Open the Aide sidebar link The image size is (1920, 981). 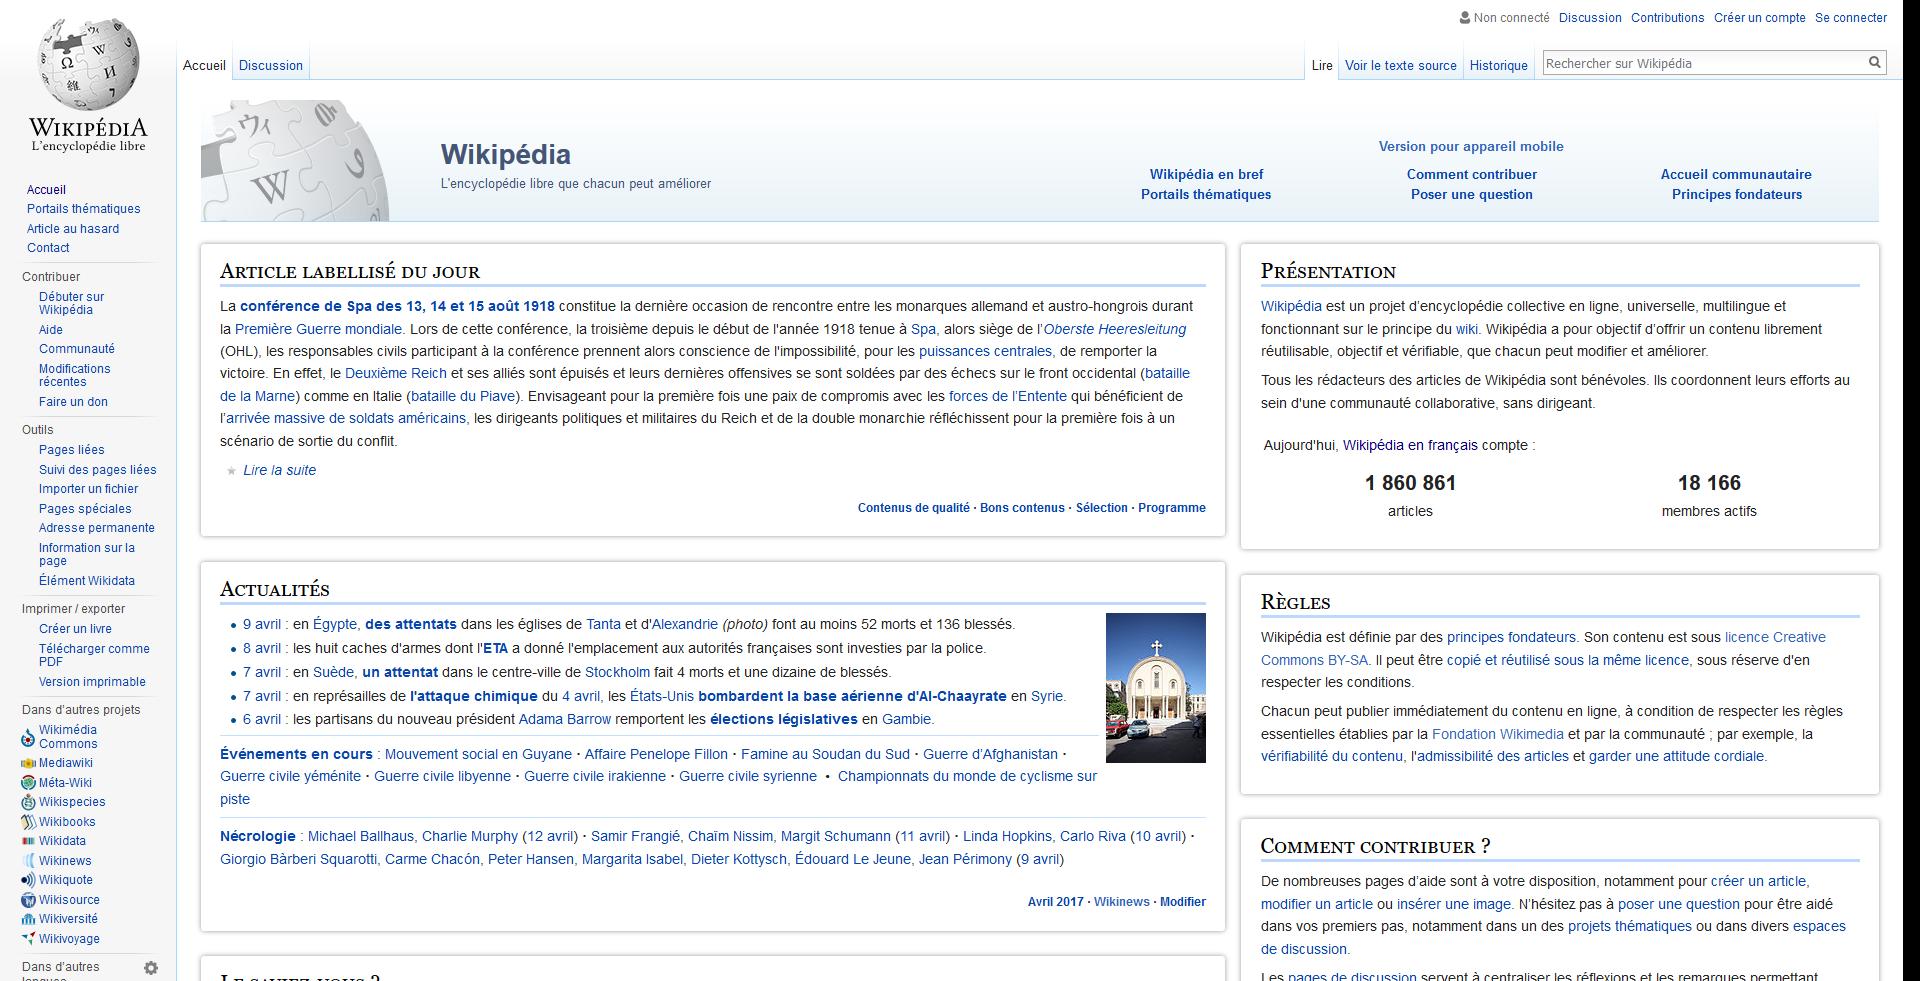(x=51, y=330)
